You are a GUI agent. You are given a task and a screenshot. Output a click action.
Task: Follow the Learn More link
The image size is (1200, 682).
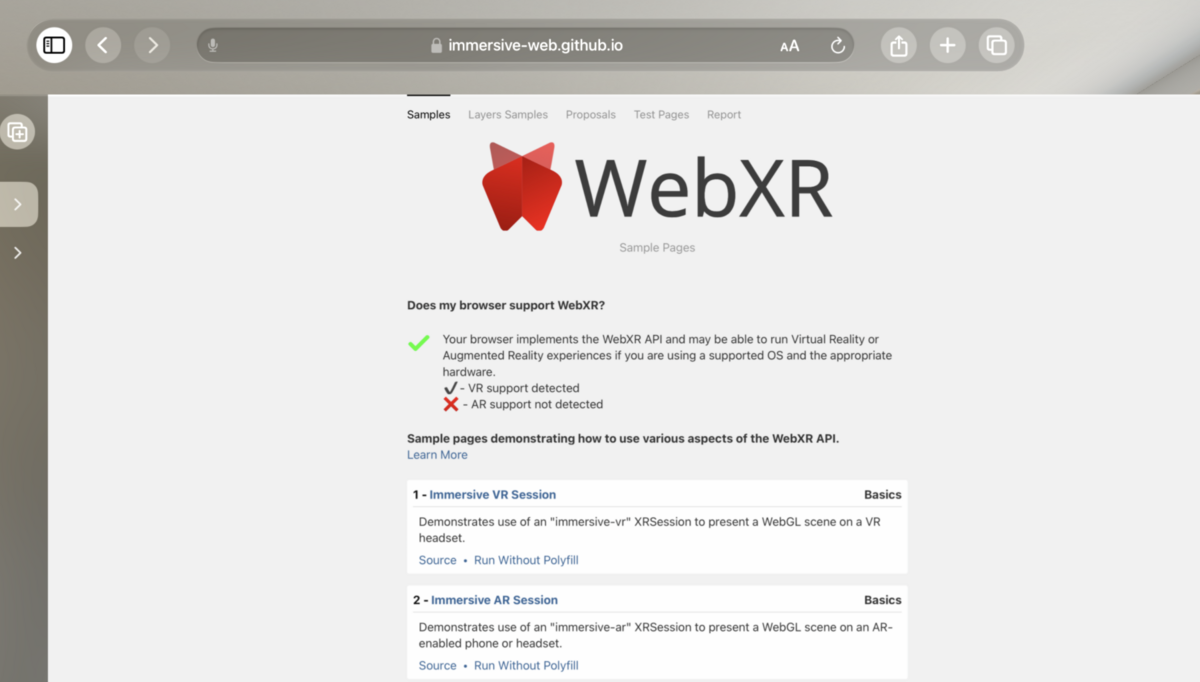click(x=437, y=455)
